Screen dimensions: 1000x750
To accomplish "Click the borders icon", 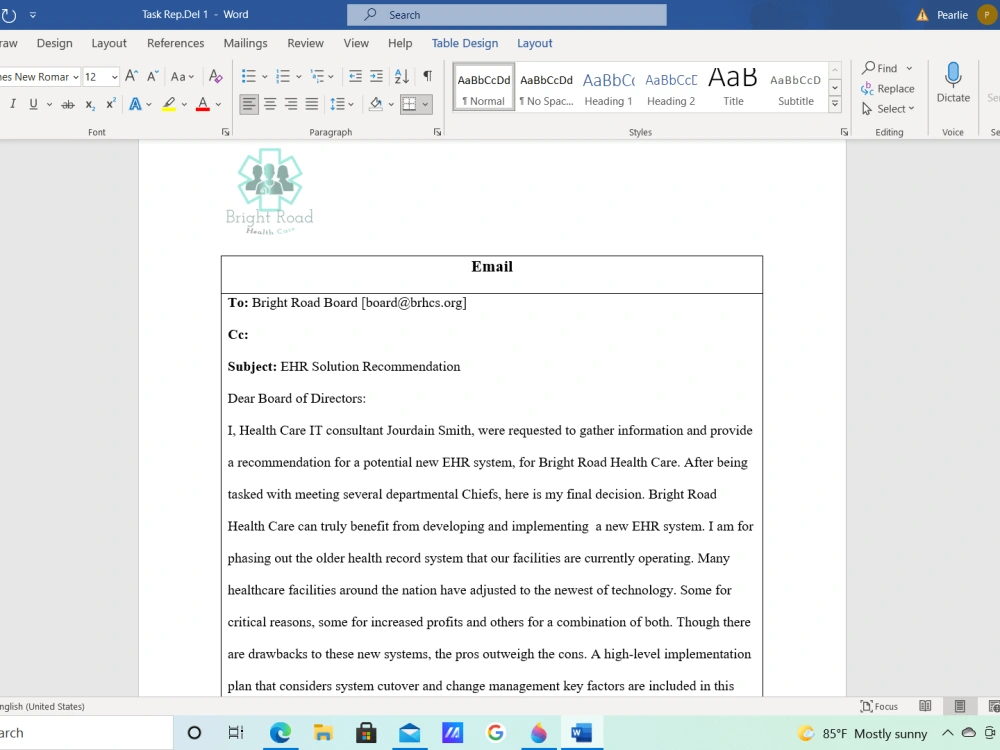I will tap(409, 104).
